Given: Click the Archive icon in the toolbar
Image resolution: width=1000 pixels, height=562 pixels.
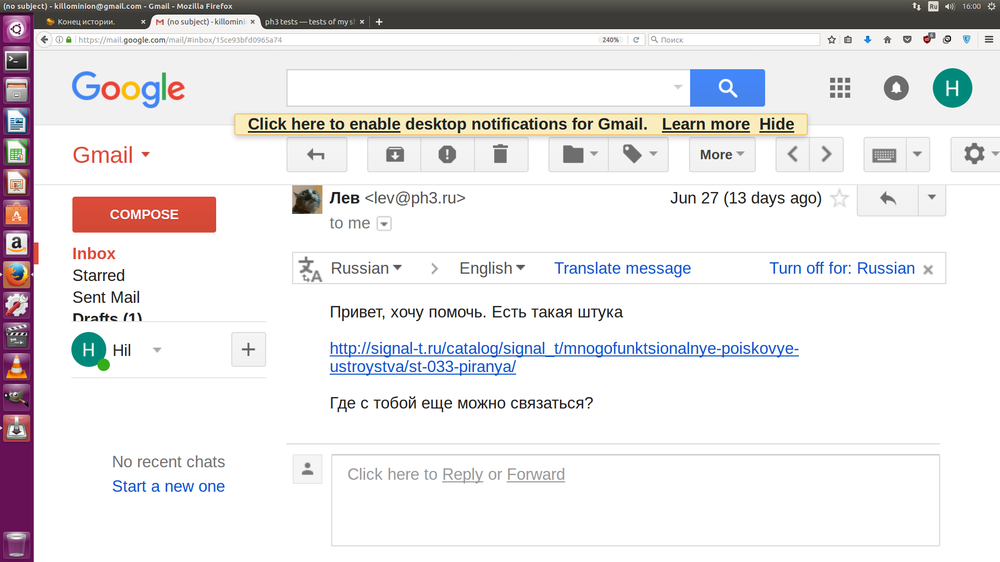Looking at the screenshot, I should coord(394,155).
